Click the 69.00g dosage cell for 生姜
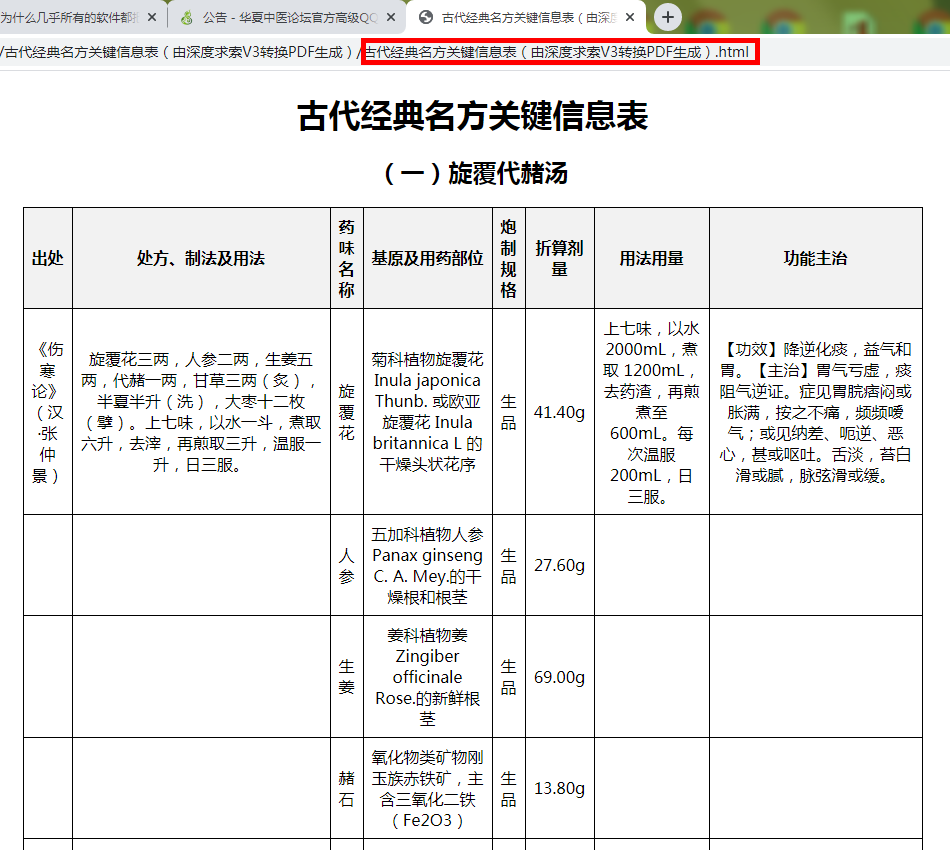Screen dimensions: 950x850 click(x=559, y=677)
